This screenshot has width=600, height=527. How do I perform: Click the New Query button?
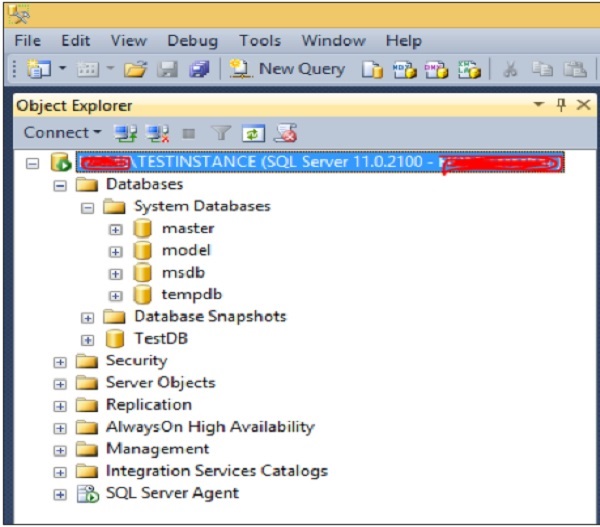coord(287,69)
